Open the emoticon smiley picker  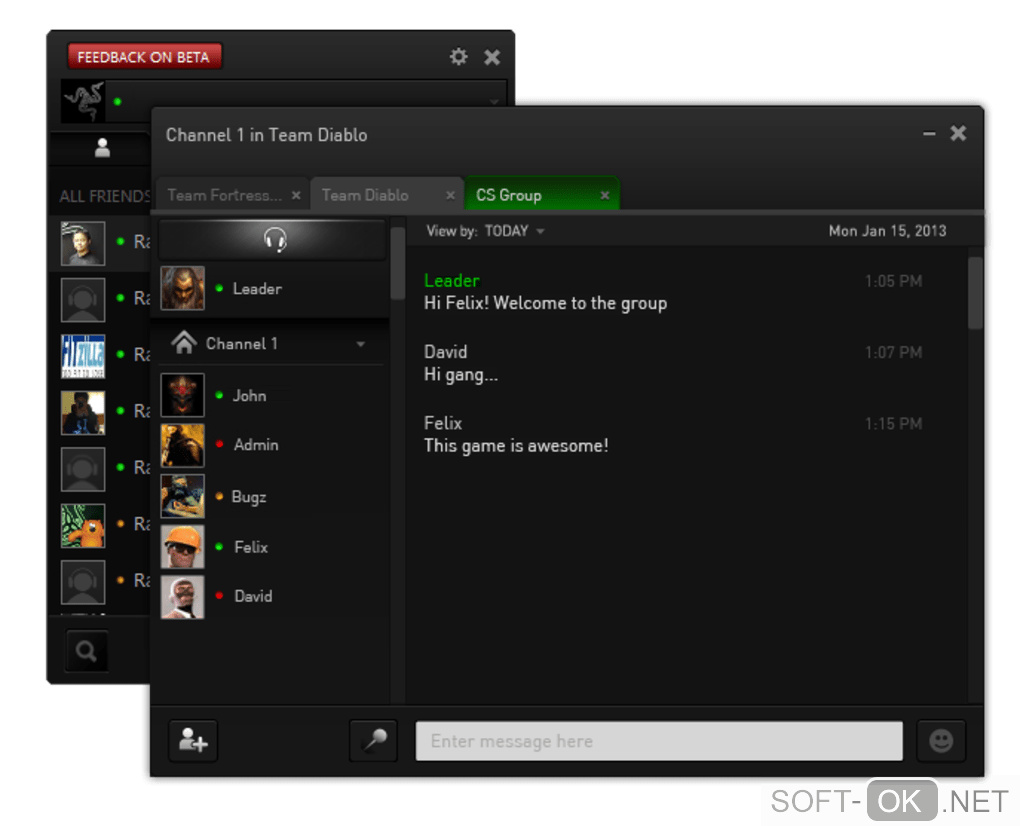pyautogui.click(x=941, y=740)
